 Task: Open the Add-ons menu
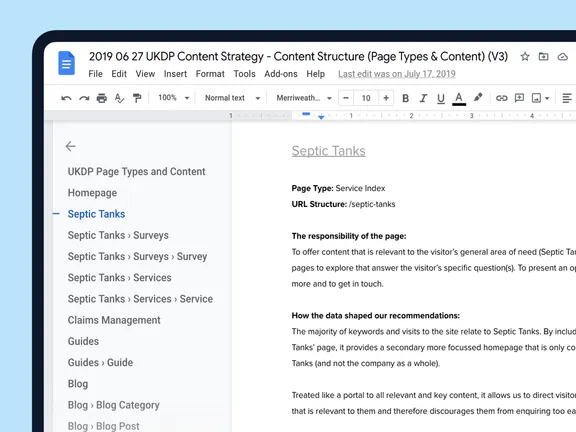[x=281, y=74]
